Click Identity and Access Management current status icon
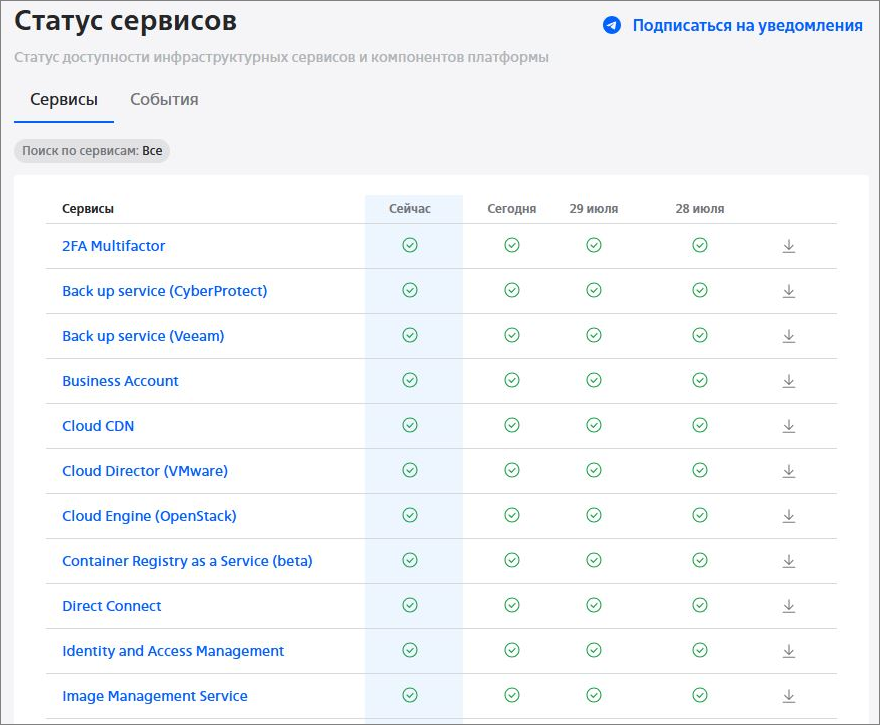 coord(410,650)
